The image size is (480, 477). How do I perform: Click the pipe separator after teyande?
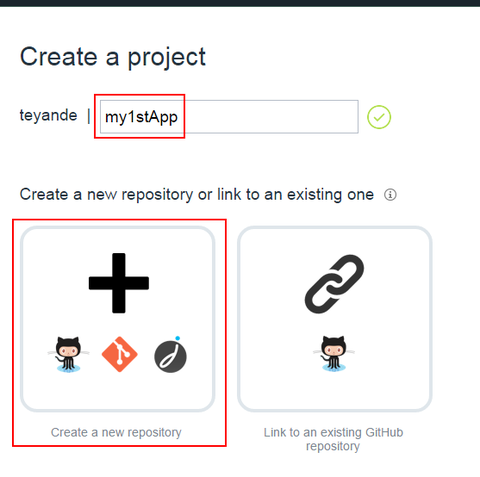tap(89, 116)
